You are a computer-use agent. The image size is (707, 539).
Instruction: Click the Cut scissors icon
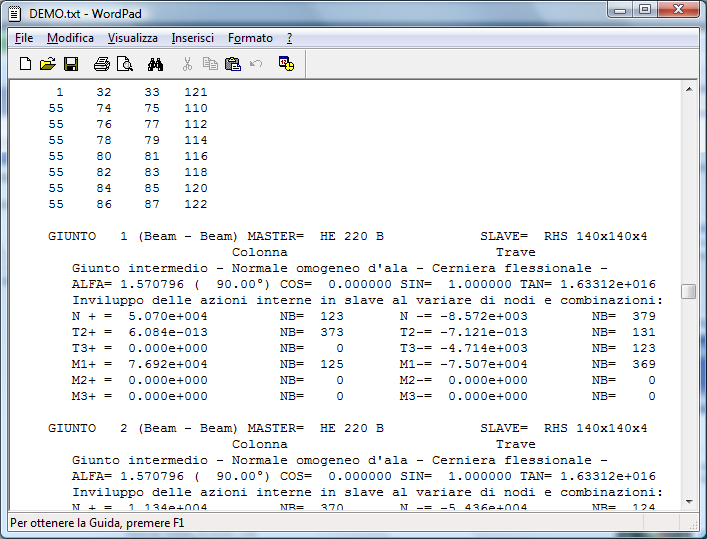[x=187, y=64]
